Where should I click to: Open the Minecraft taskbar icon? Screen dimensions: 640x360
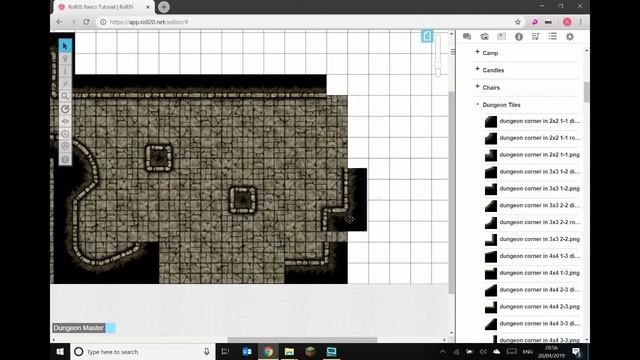coord(310,351)
